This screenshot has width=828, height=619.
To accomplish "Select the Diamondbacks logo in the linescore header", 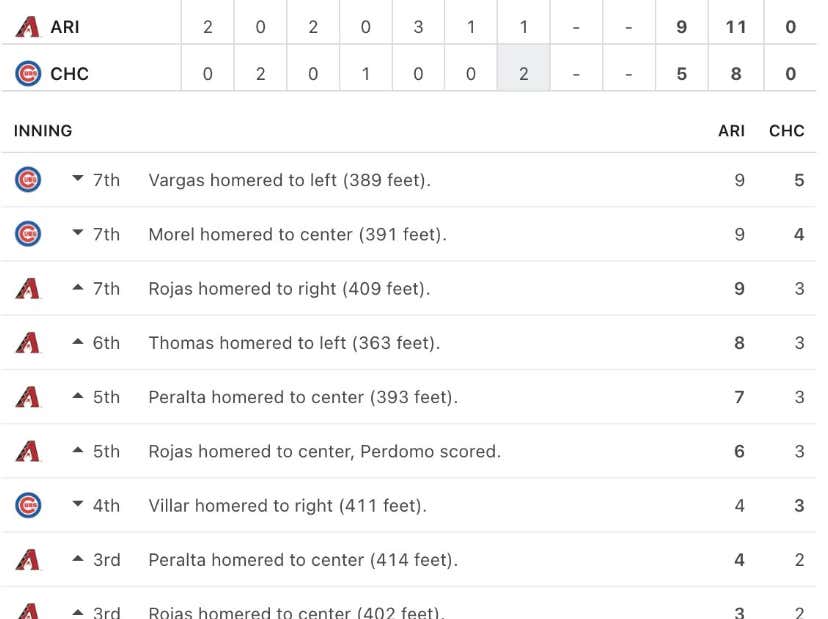I will [x=27, y=26].
